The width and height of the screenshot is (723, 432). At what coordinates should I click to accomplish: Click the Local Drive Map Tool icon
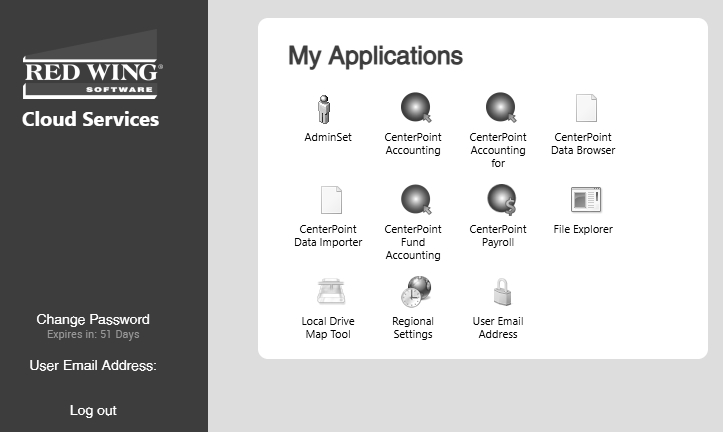[328, 292]
